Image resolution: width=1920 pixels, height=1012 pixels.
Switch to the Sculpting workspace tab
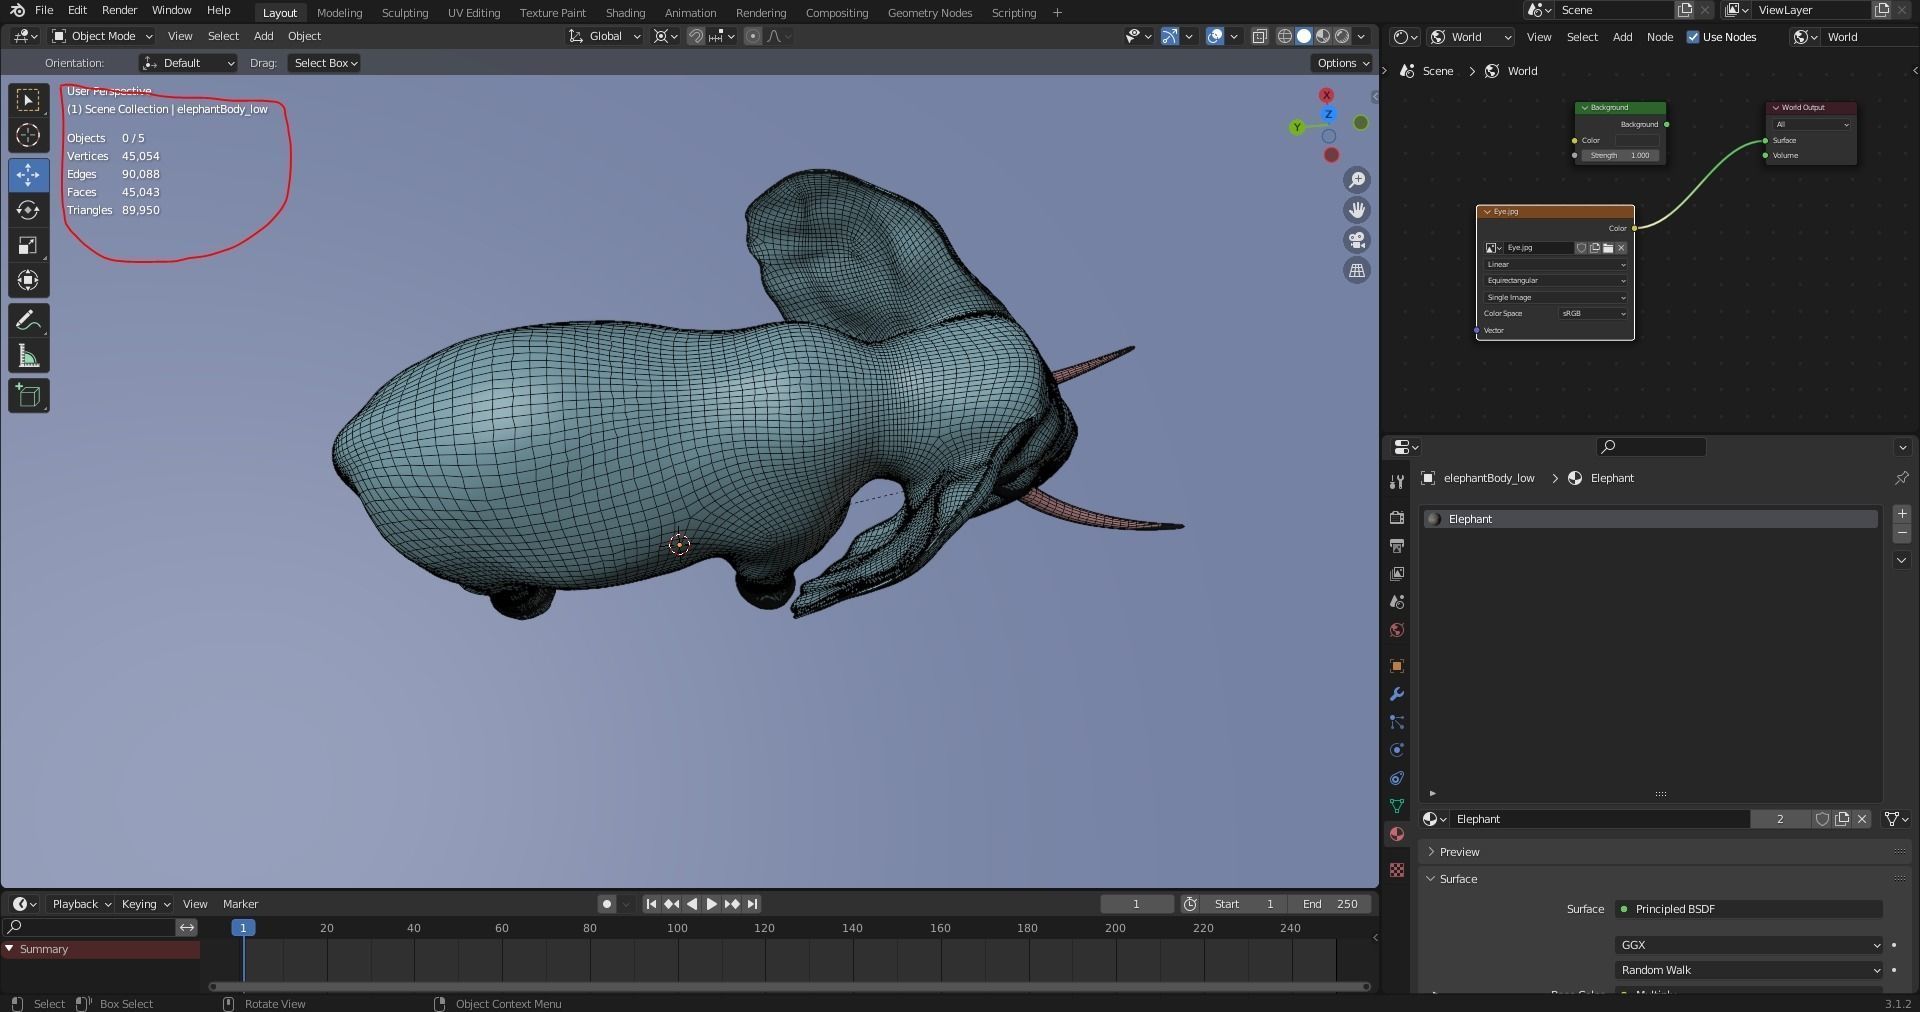tap(404, 13)
